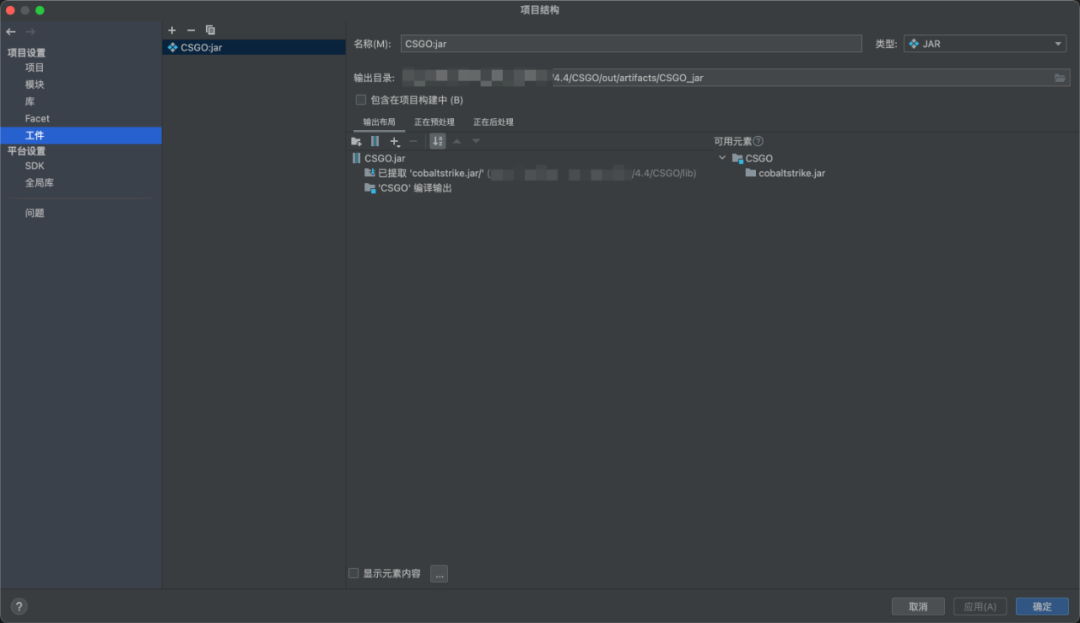
Task: Select cobaltstrike.jar in available elements
Action: point(785,173)
